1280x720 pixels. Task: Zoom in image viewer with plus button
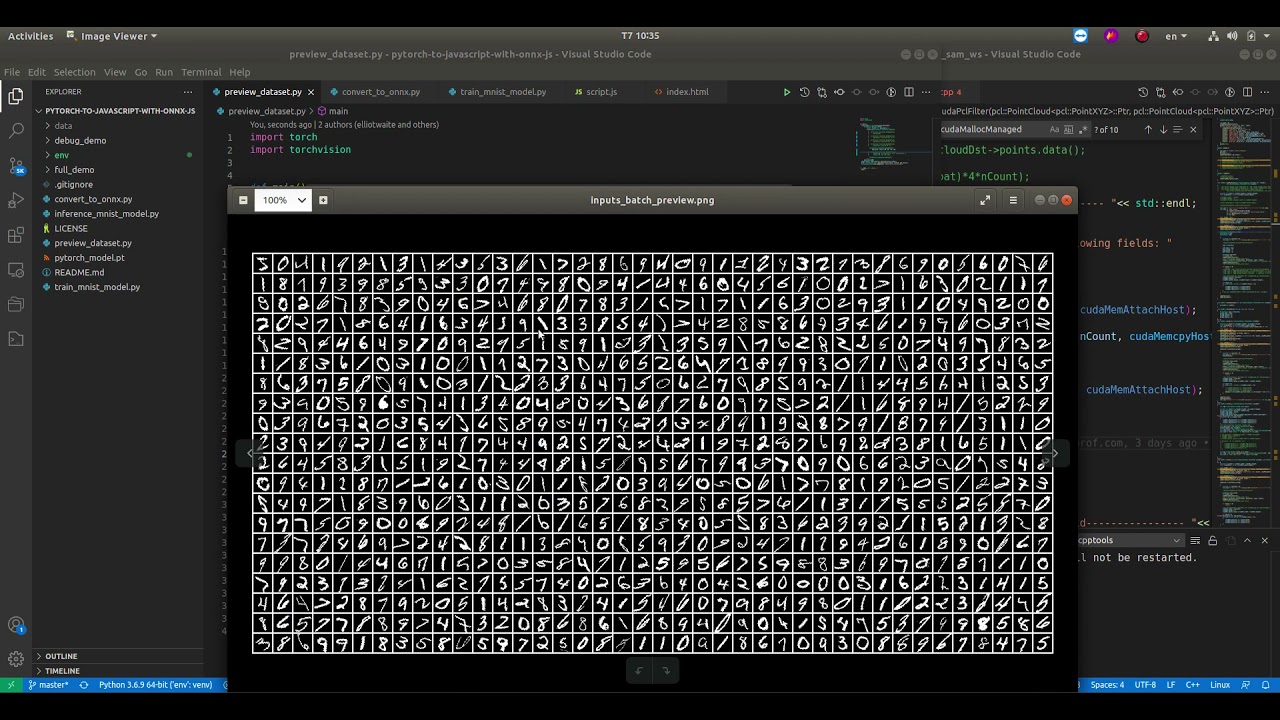[x=323, y=200]
